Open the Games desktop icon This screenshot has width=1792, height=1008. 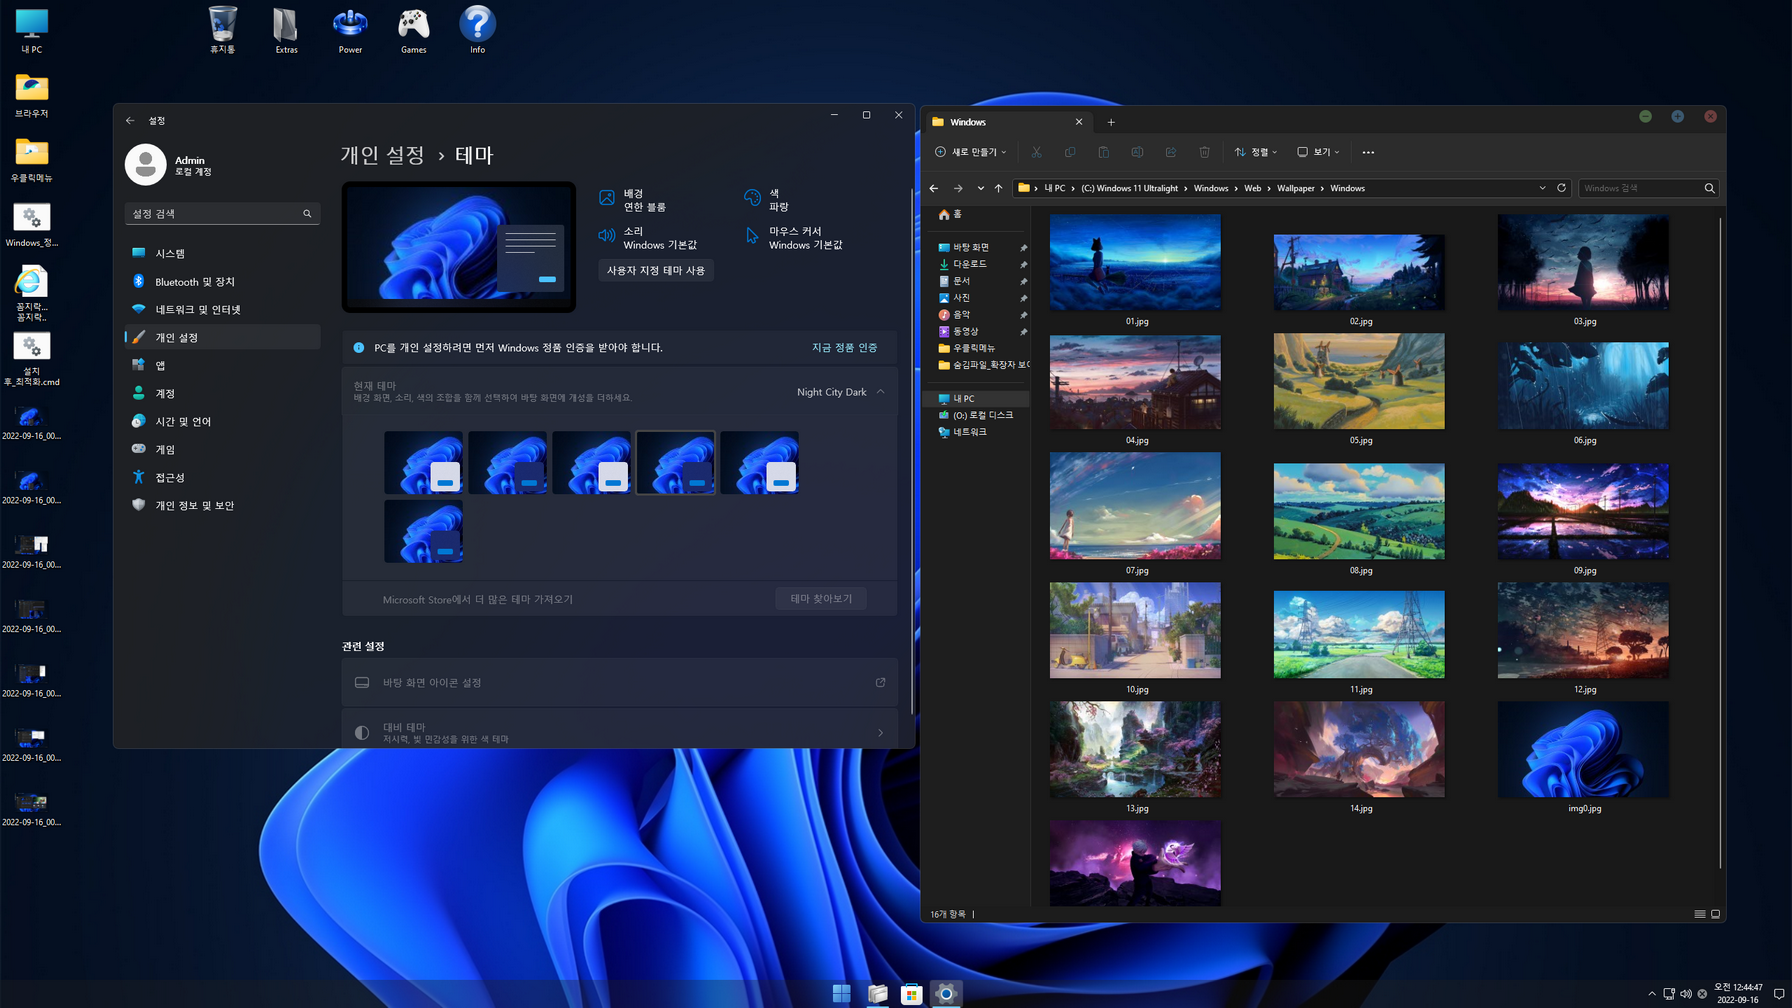tap(414, 30)
